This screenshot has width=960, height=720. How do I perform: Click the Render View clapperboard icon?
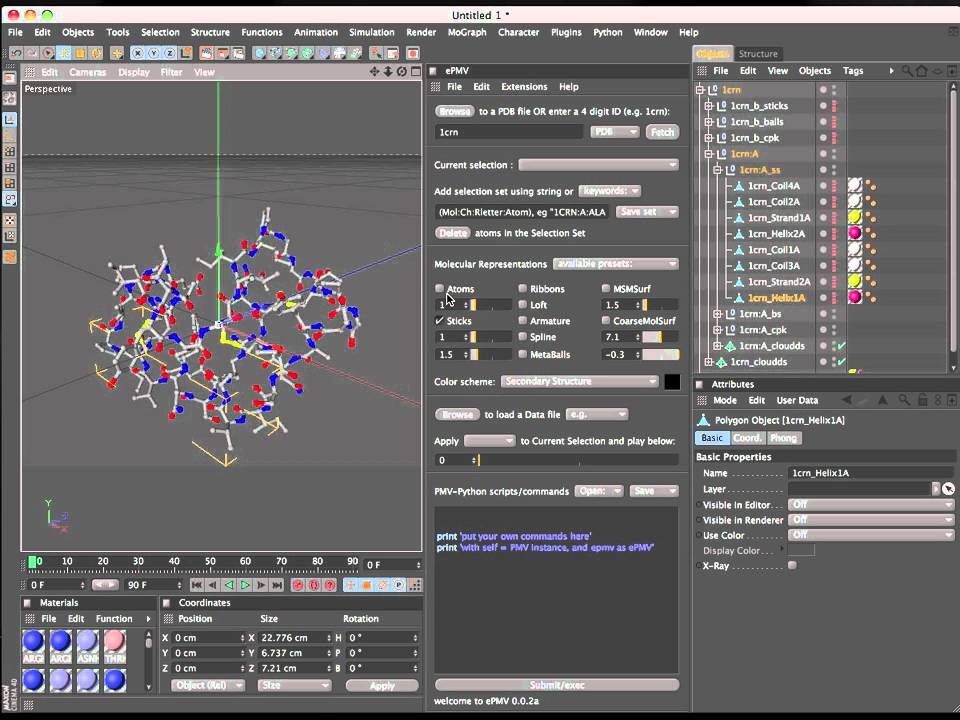[206, 54]
